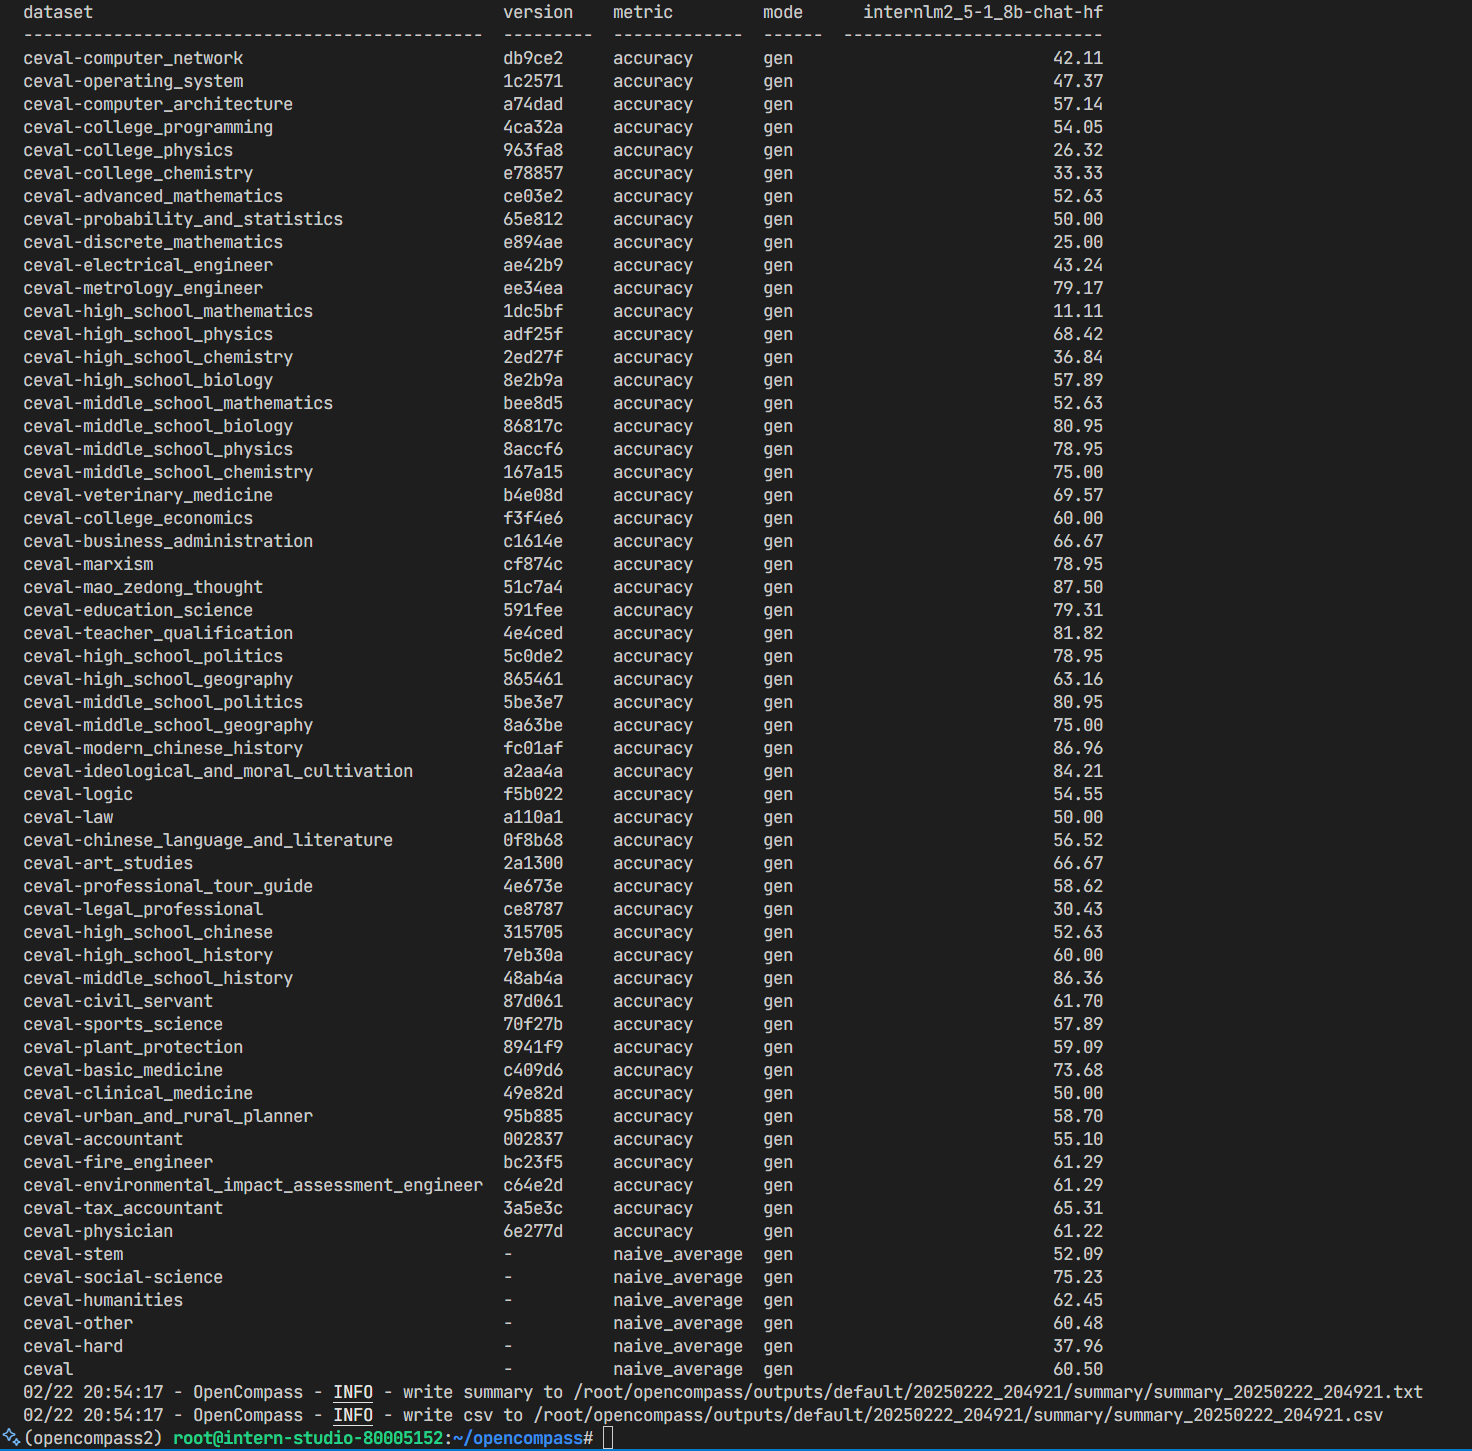
Task: Select the ceval-modern_chinese_history dataset name
Action: tap(163, 748)
